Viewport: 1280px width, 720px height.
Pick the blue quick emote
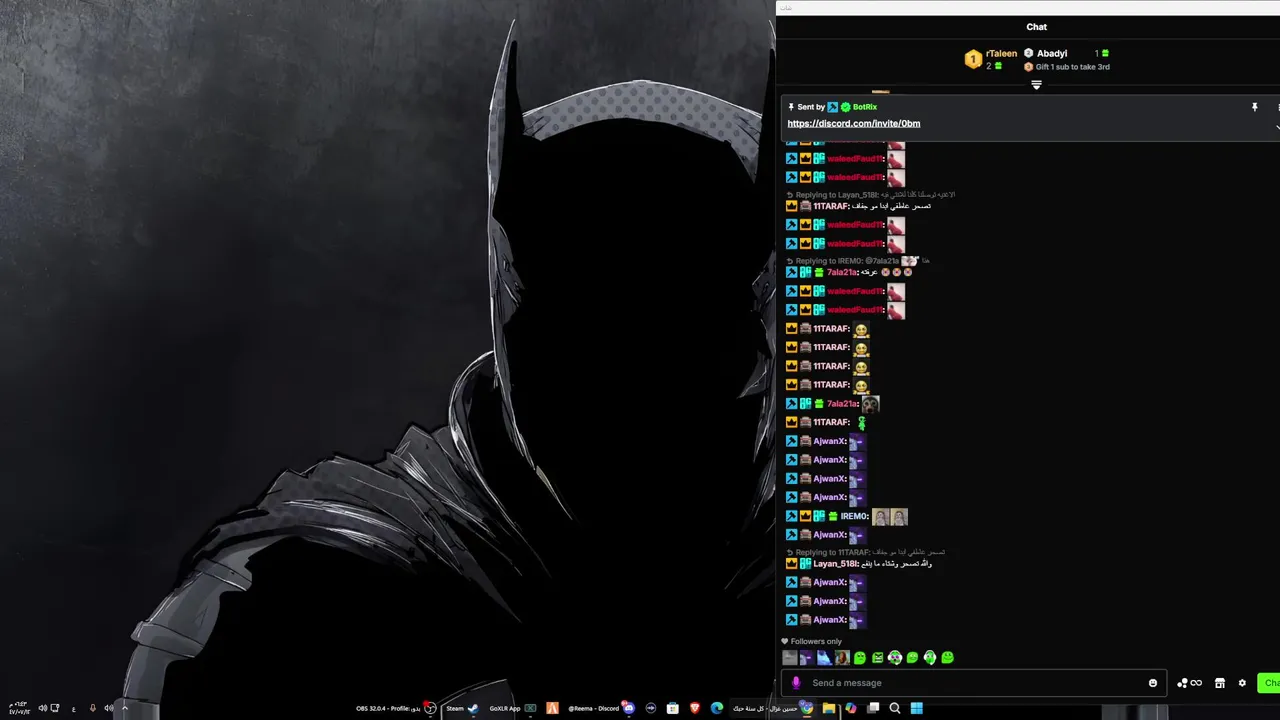click(x=824, y=658)
